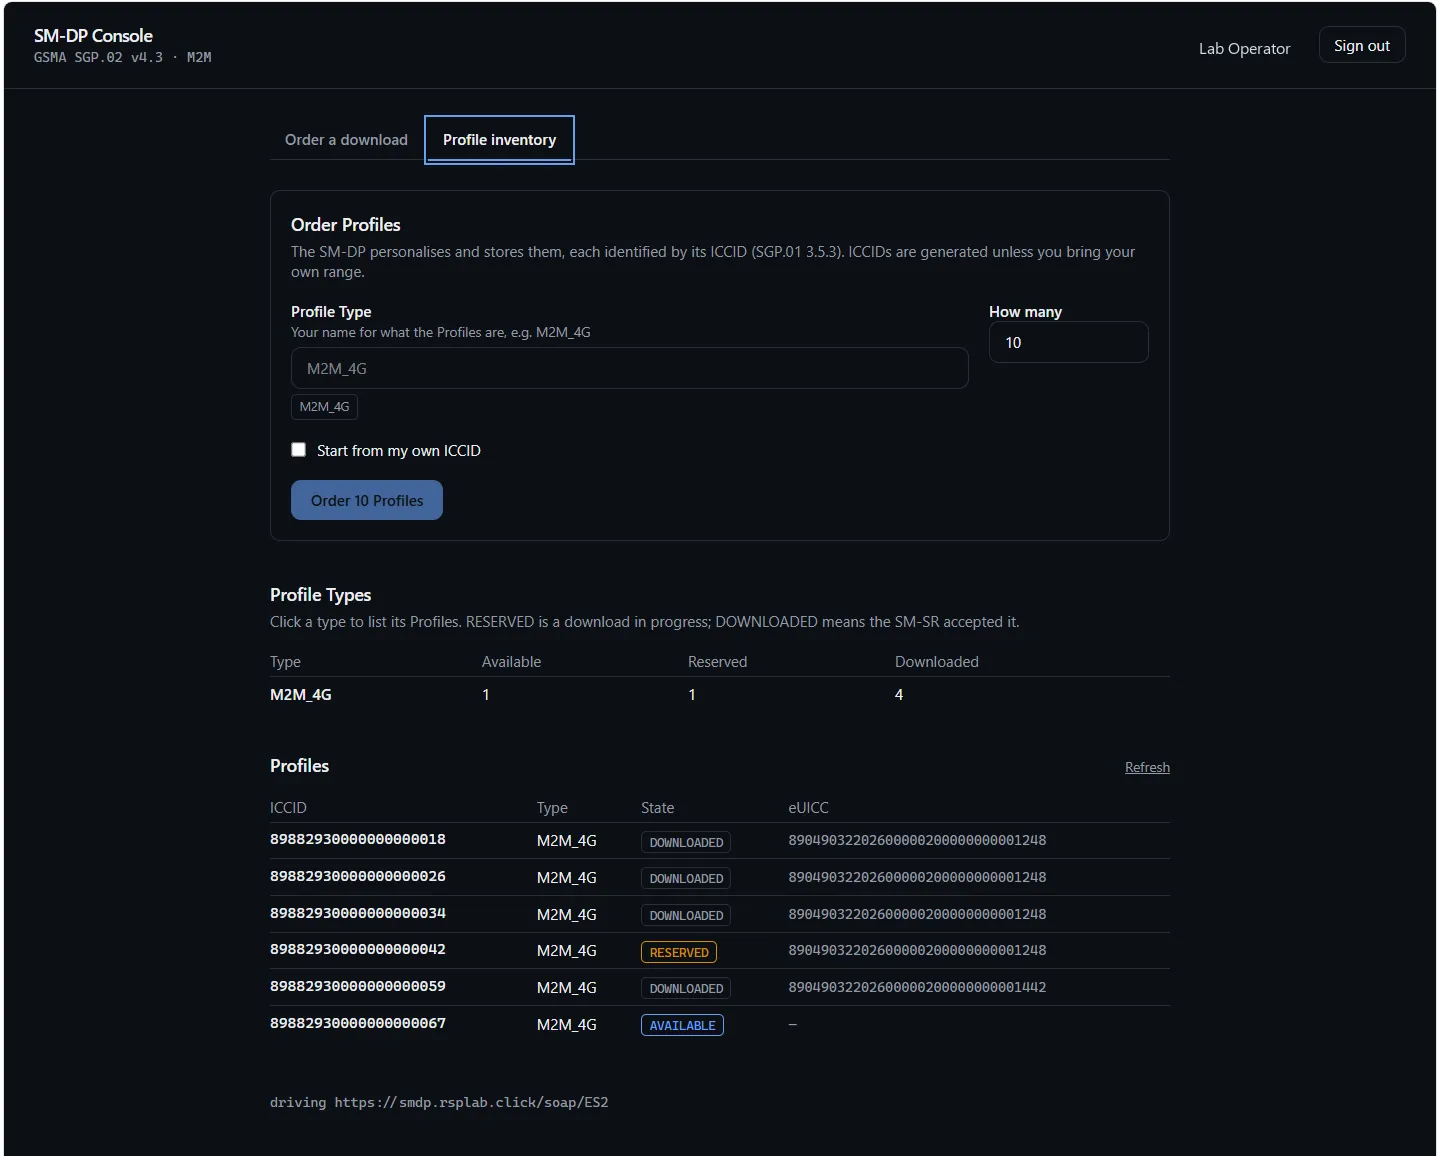Click the Reserved column header
This screenshot has width=1439, height=1156.
click(717, 662)
